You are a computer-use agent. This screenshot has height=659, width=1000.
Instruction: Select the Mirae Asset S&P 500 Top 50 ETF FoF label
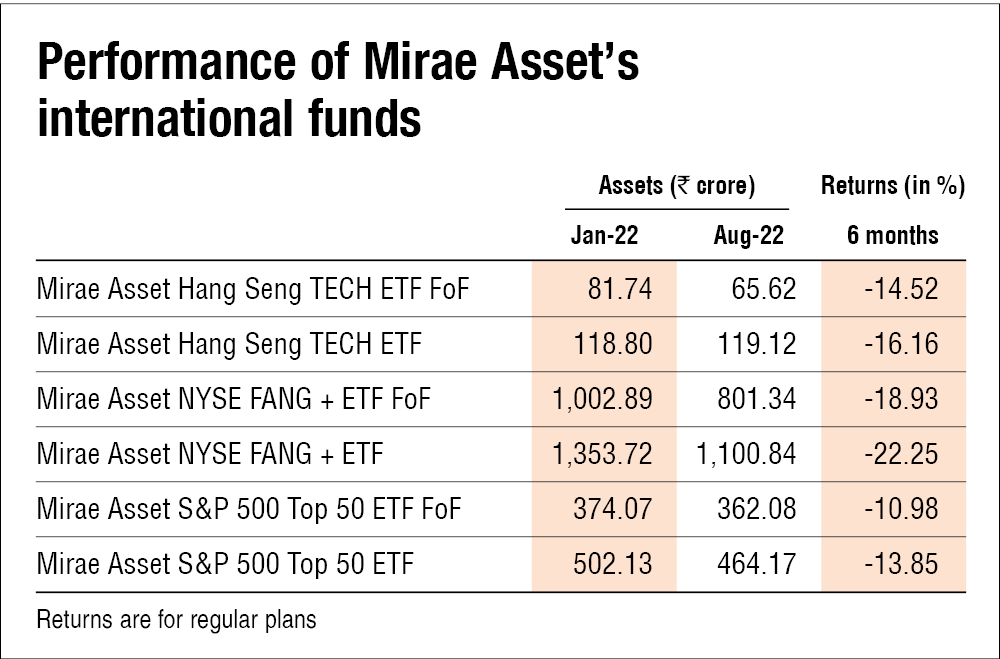249,510
